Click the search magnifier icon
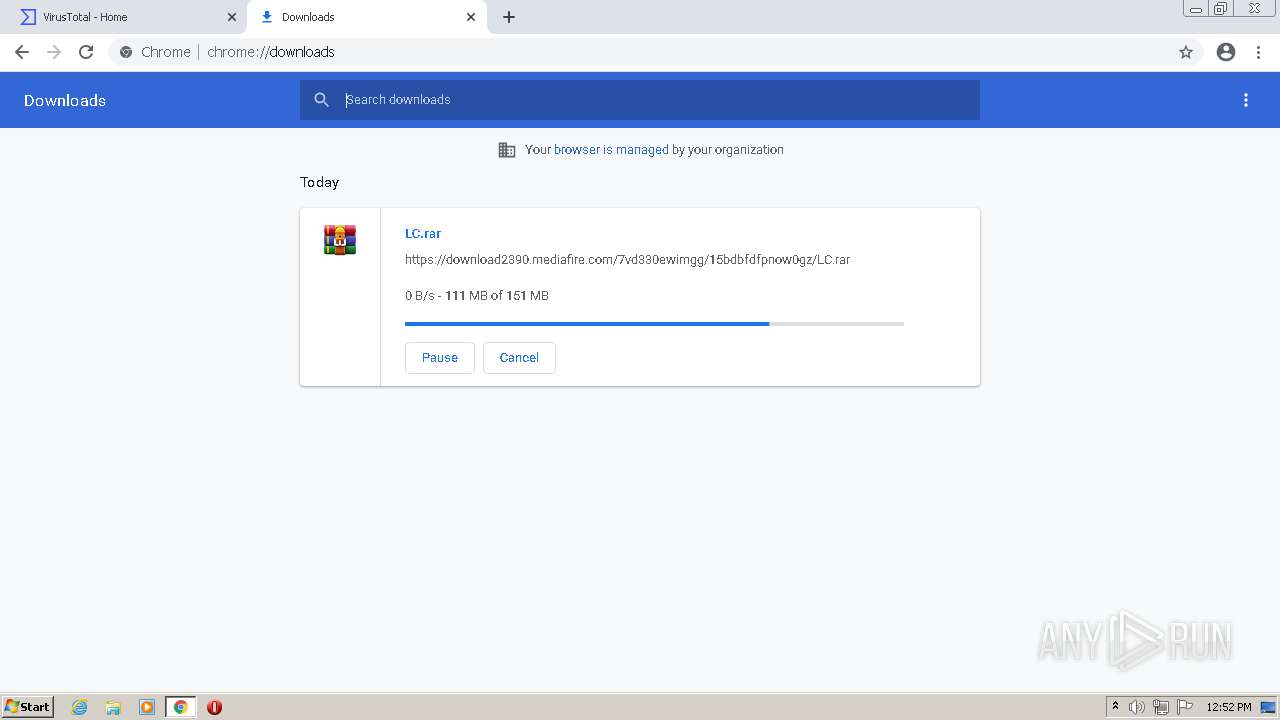 (x=321, y=100)
